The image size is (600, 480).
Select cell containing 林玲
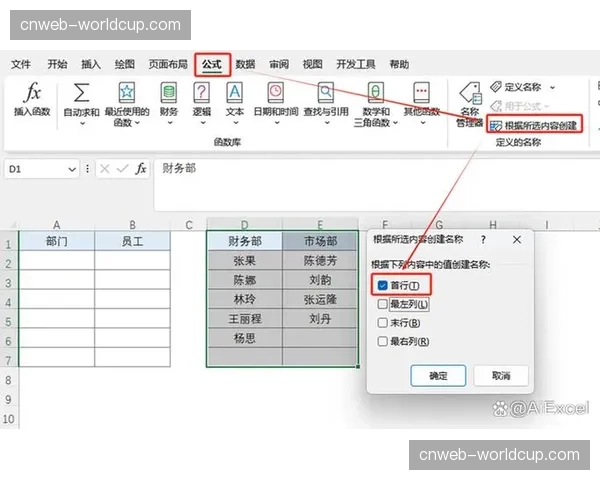click(x=245, y=299)
